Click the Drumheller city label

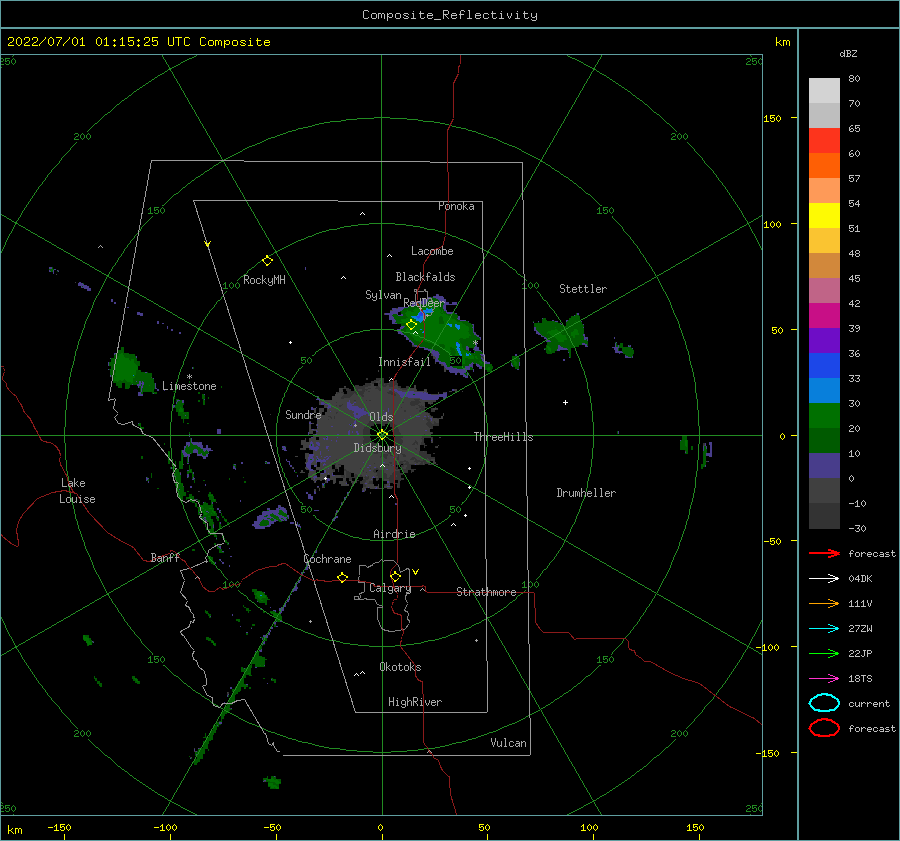pyautogui.click(x=586, y=493)
